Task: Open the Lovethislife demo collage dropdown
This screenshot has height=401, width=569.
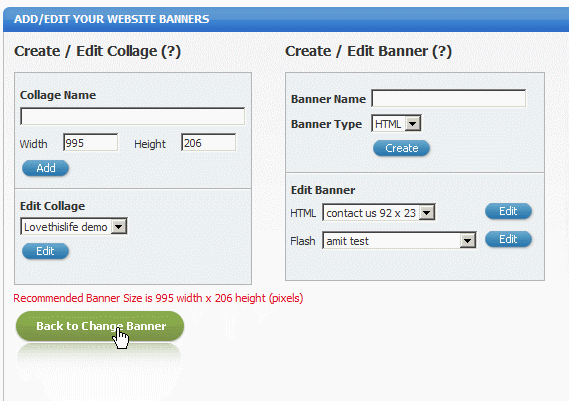Action: click(x=74, y=227)
